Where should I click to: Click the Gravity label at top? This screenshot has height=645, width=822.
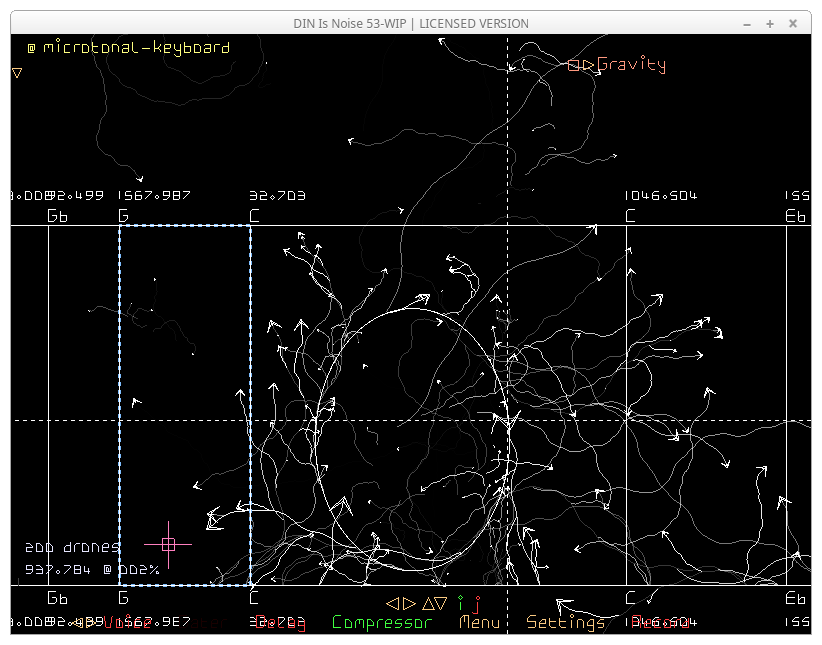point(631,65)
